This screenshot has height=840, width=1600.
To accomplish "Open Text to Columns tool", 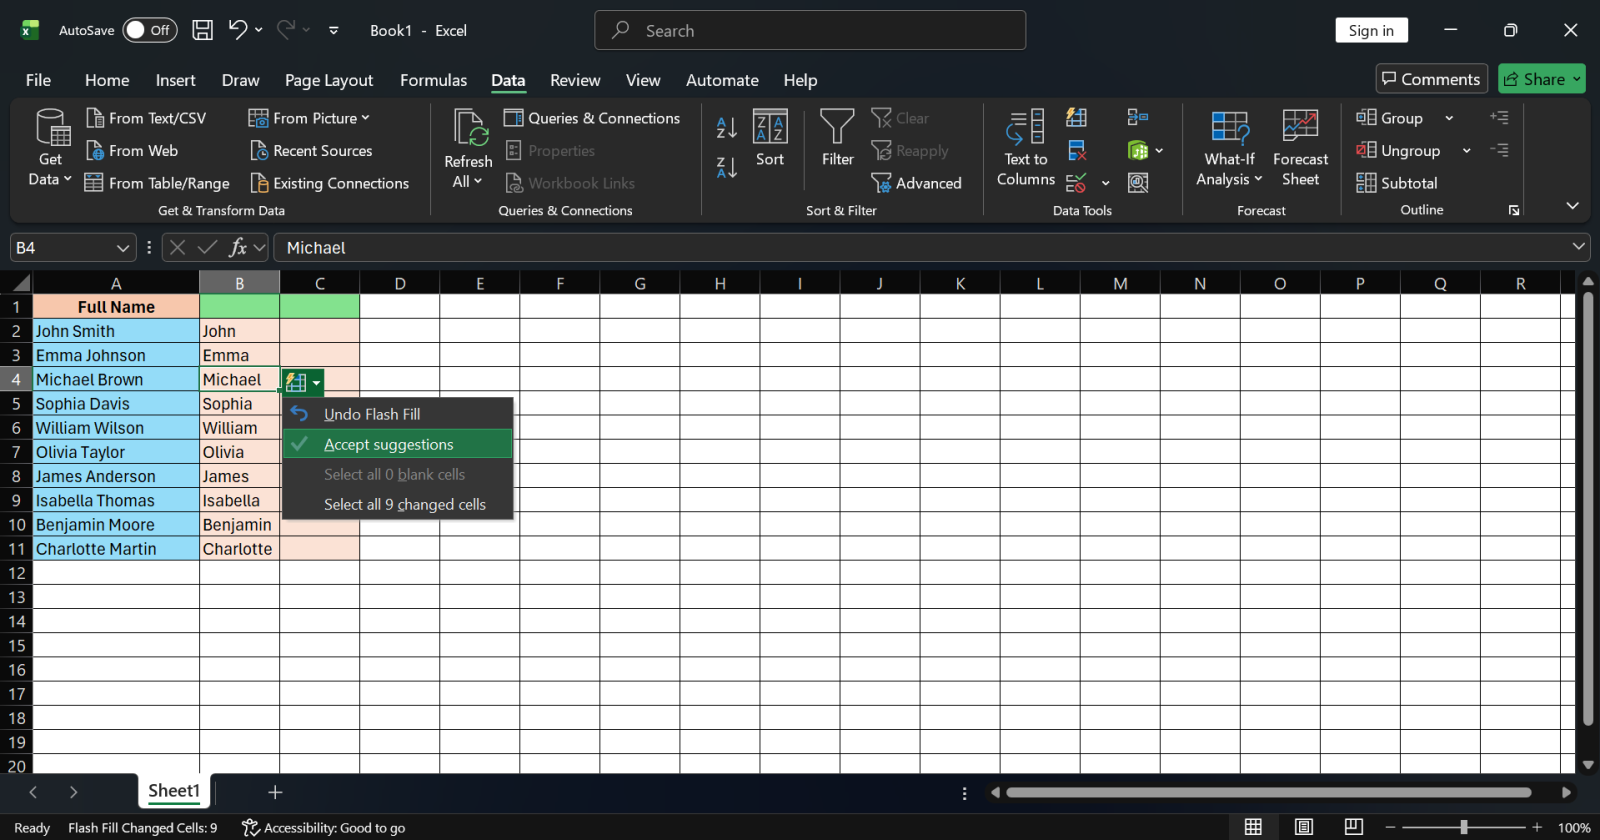I will pos(1026,148).
